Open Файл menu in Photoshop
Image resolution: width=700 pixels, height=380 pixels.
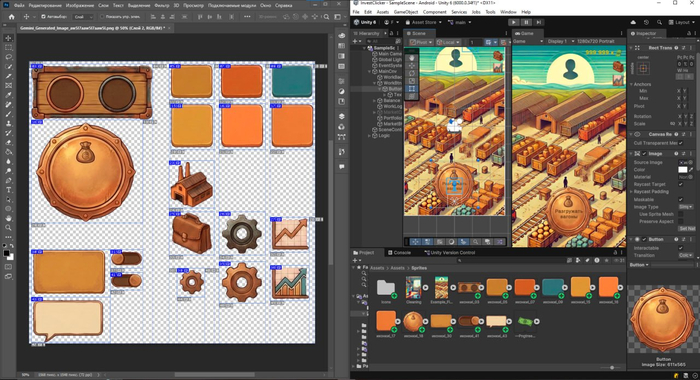(19, 6)
